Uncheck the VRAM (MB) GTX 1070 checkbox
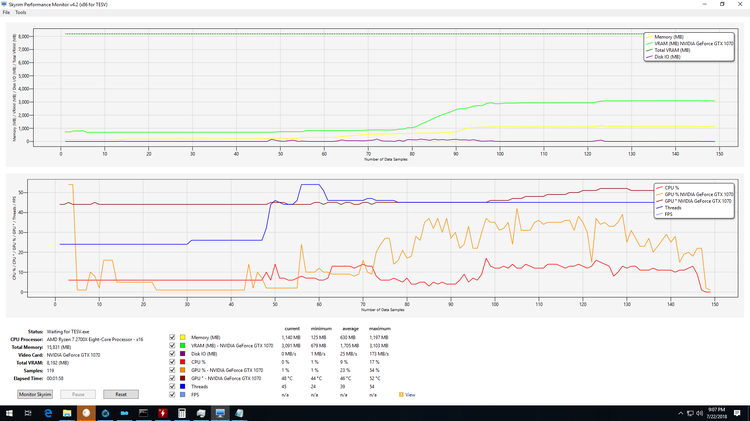750x421 pixels. tap(172, 345)
